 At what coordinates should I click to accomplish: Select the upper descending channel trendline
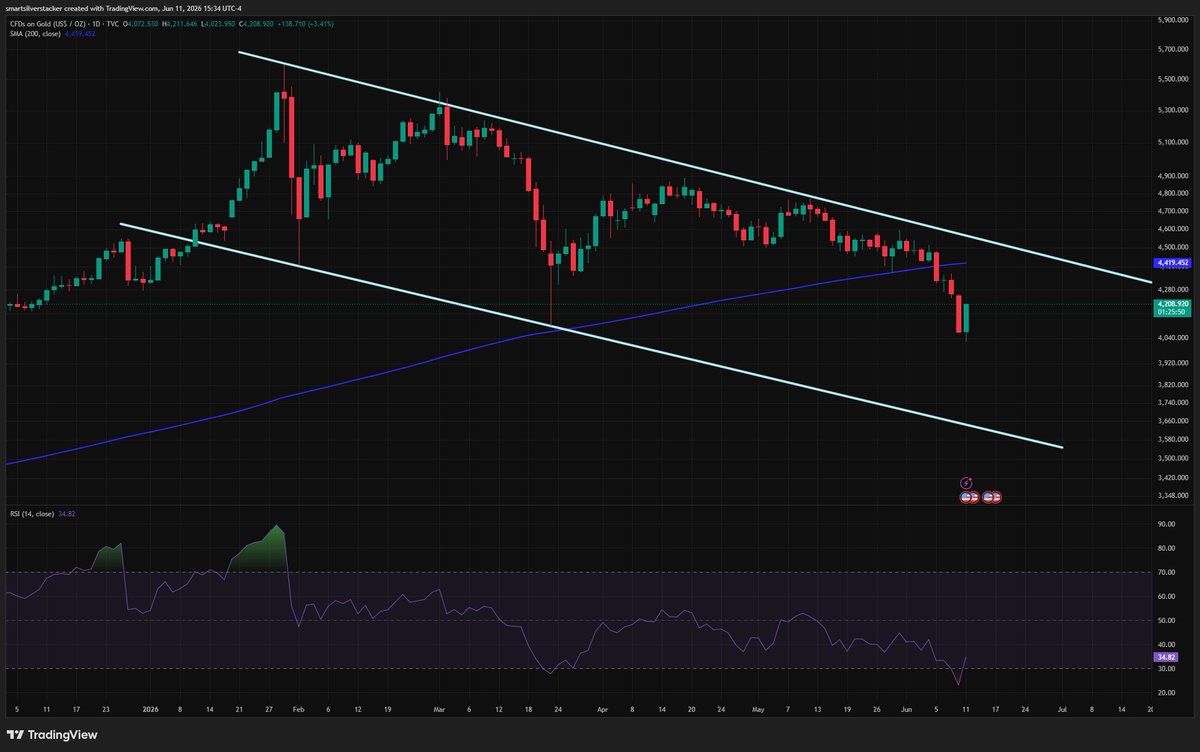pyautogui.click(x=693, y=167)
